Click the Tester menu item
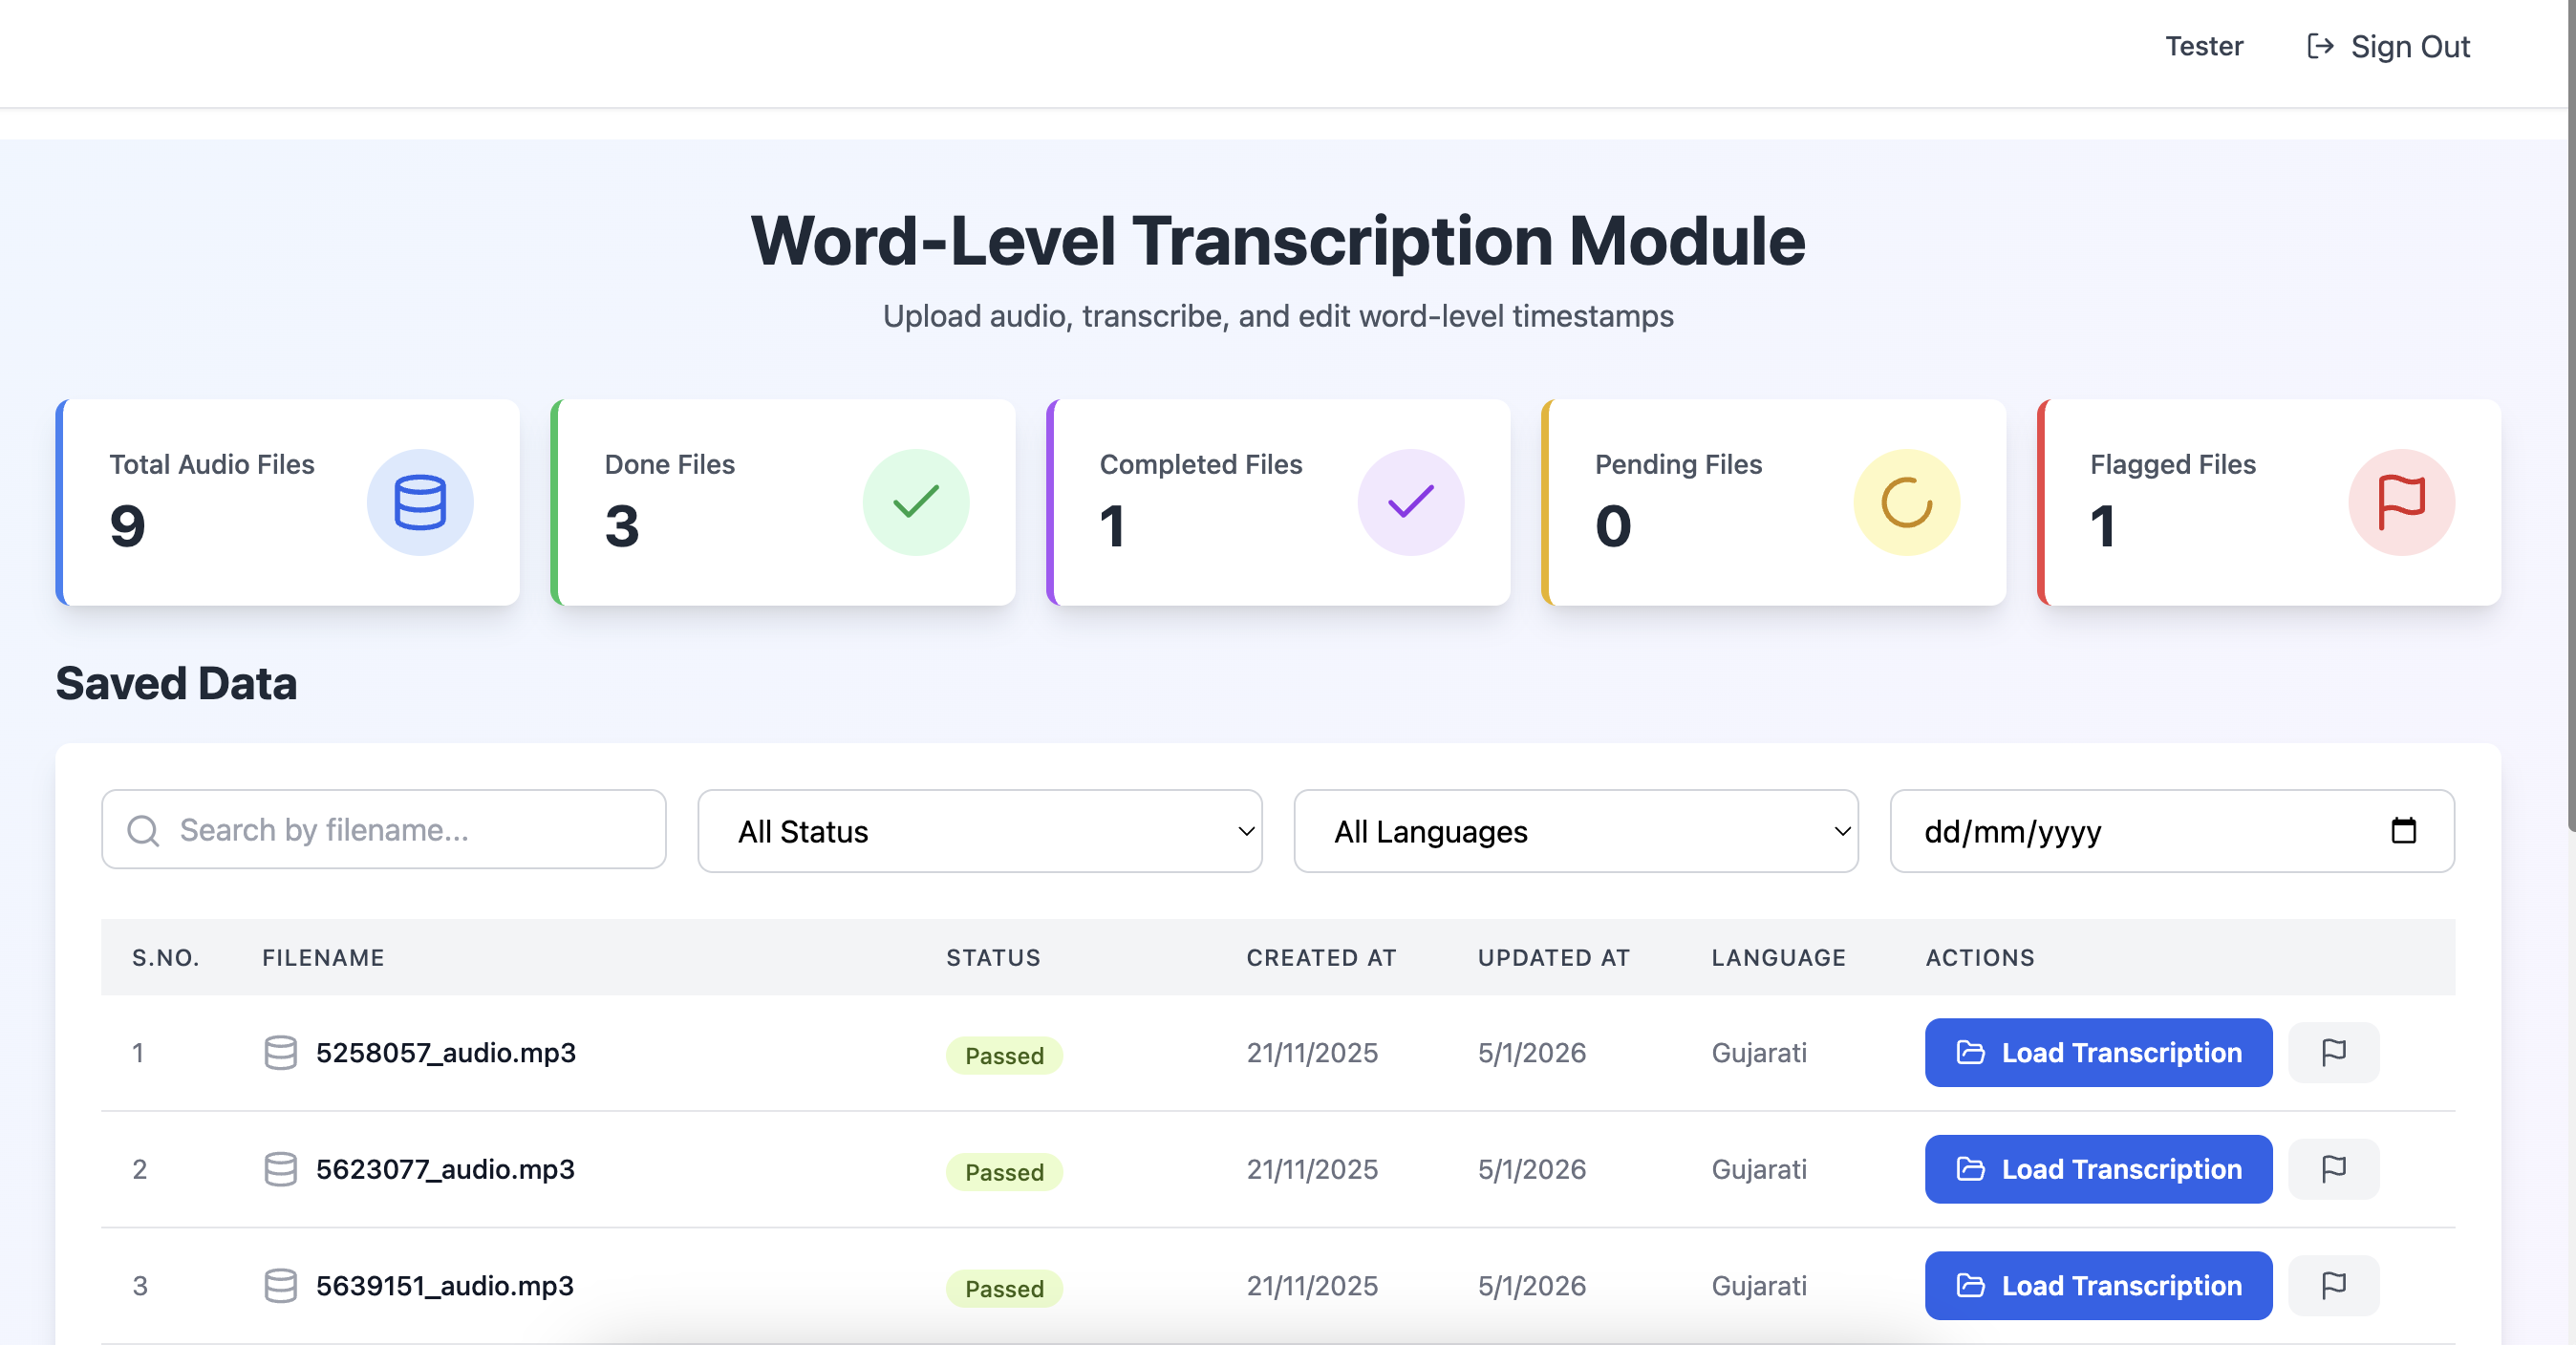 pos(2204,46)
